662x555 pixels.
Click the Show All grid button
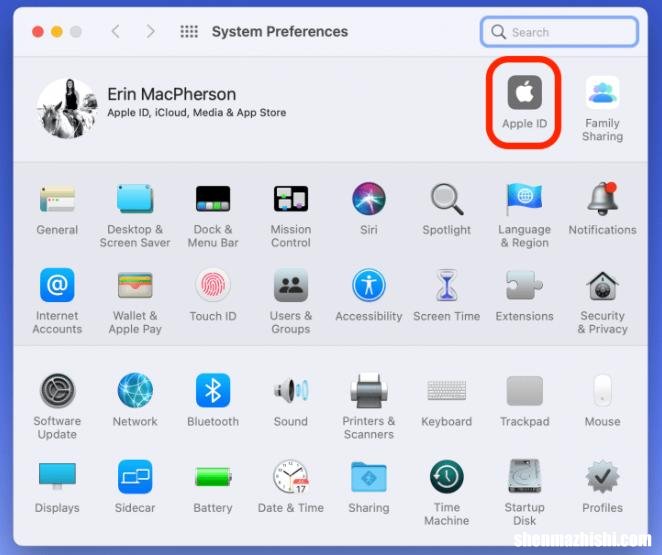tap(189, 32)
